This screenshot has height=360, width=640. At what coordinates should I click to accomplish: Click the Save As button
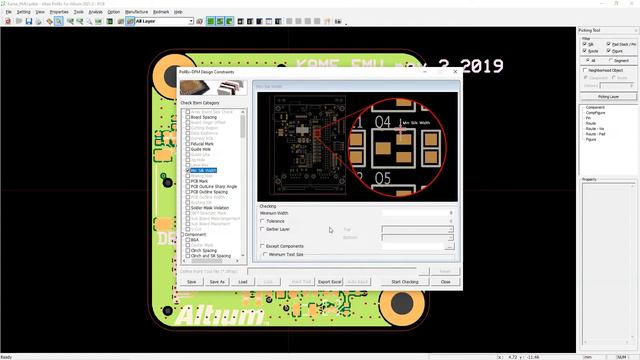[x=217, y=282]
